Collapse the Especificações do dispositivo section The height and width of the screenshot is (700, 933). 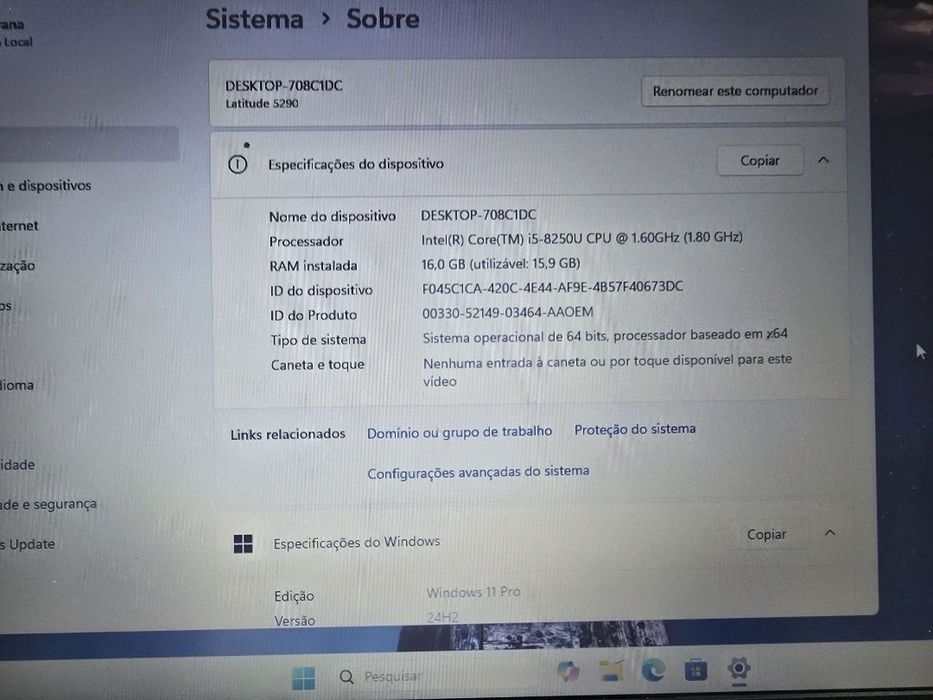click(824, 160)
